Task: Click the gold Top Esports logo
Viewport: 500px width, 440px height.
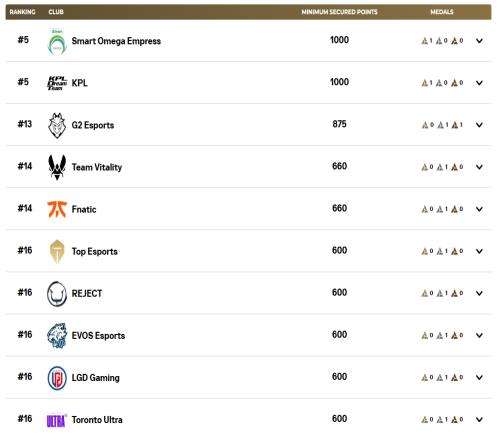Action: (57, 251)
